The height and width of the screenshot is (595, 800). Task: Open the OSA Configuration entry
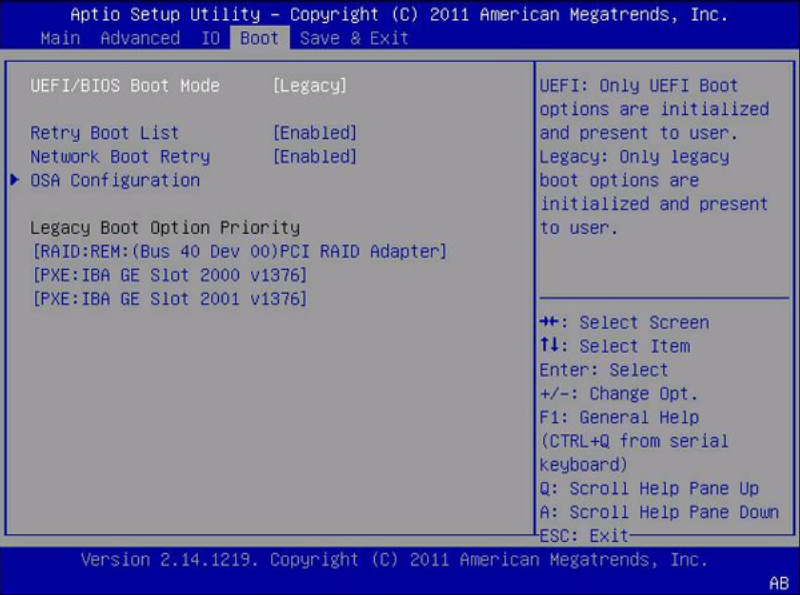[115, 180]
